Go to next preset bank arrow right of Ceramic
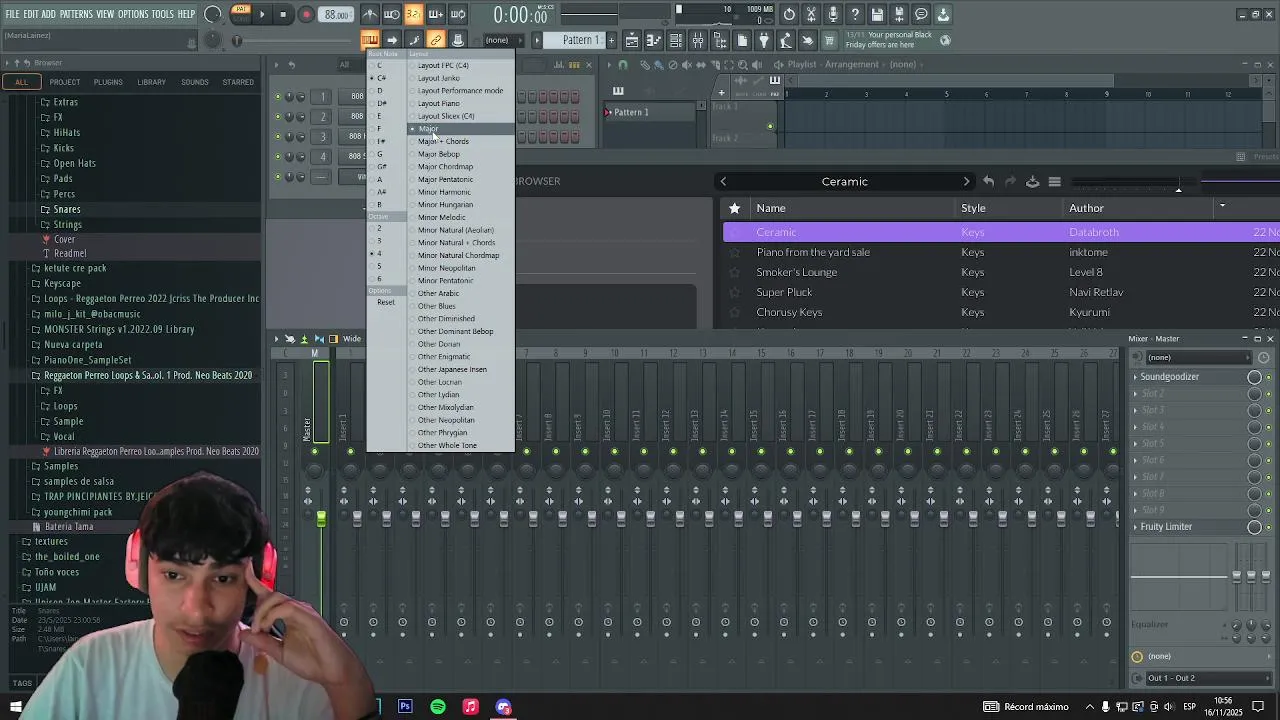Screen dimensions: 1280x720 pos(966,182)
